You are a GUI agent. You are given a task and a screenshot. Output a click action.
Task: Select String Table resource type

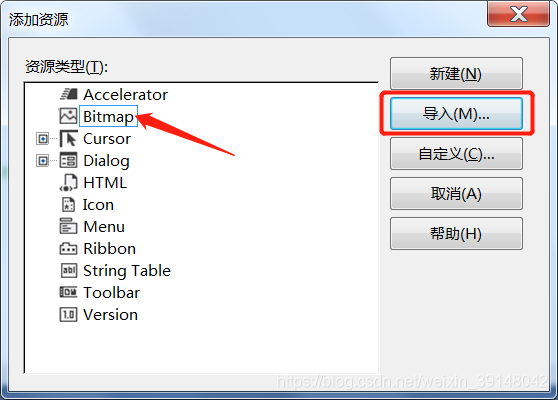click(x=127, y=271)
